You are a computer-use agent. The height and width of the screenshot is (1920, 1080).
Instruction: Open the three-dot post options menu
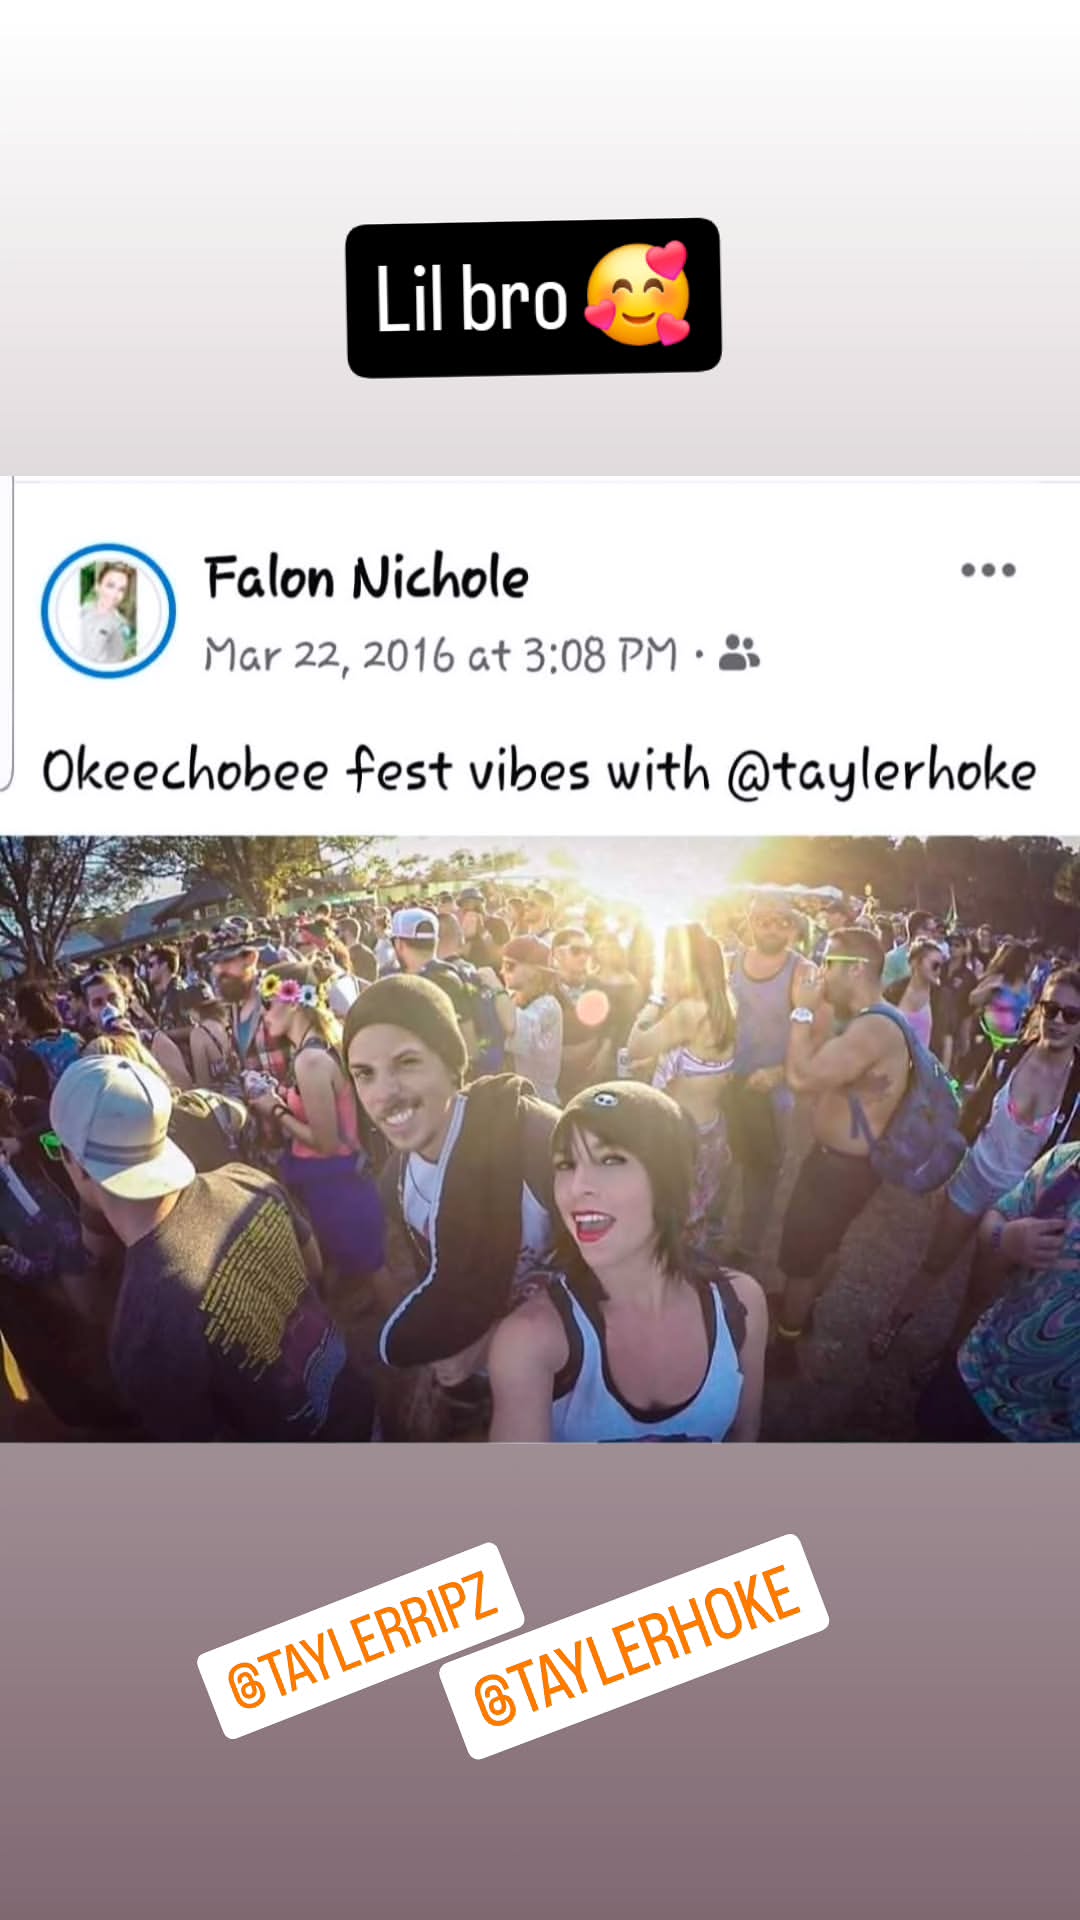[x=988, y=570]
